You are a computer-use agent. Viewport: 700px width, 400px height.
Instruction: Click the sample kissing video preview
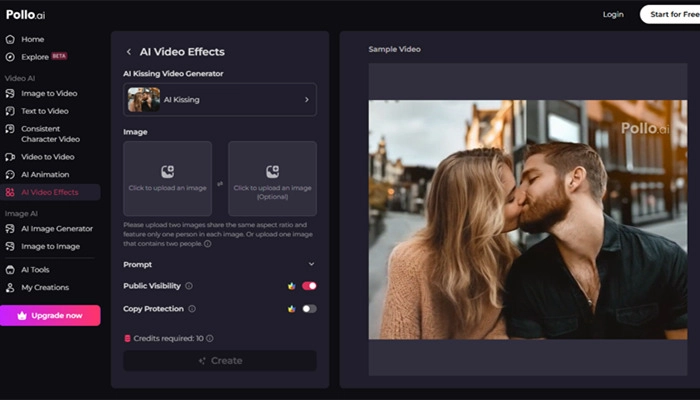coord(528,219)
